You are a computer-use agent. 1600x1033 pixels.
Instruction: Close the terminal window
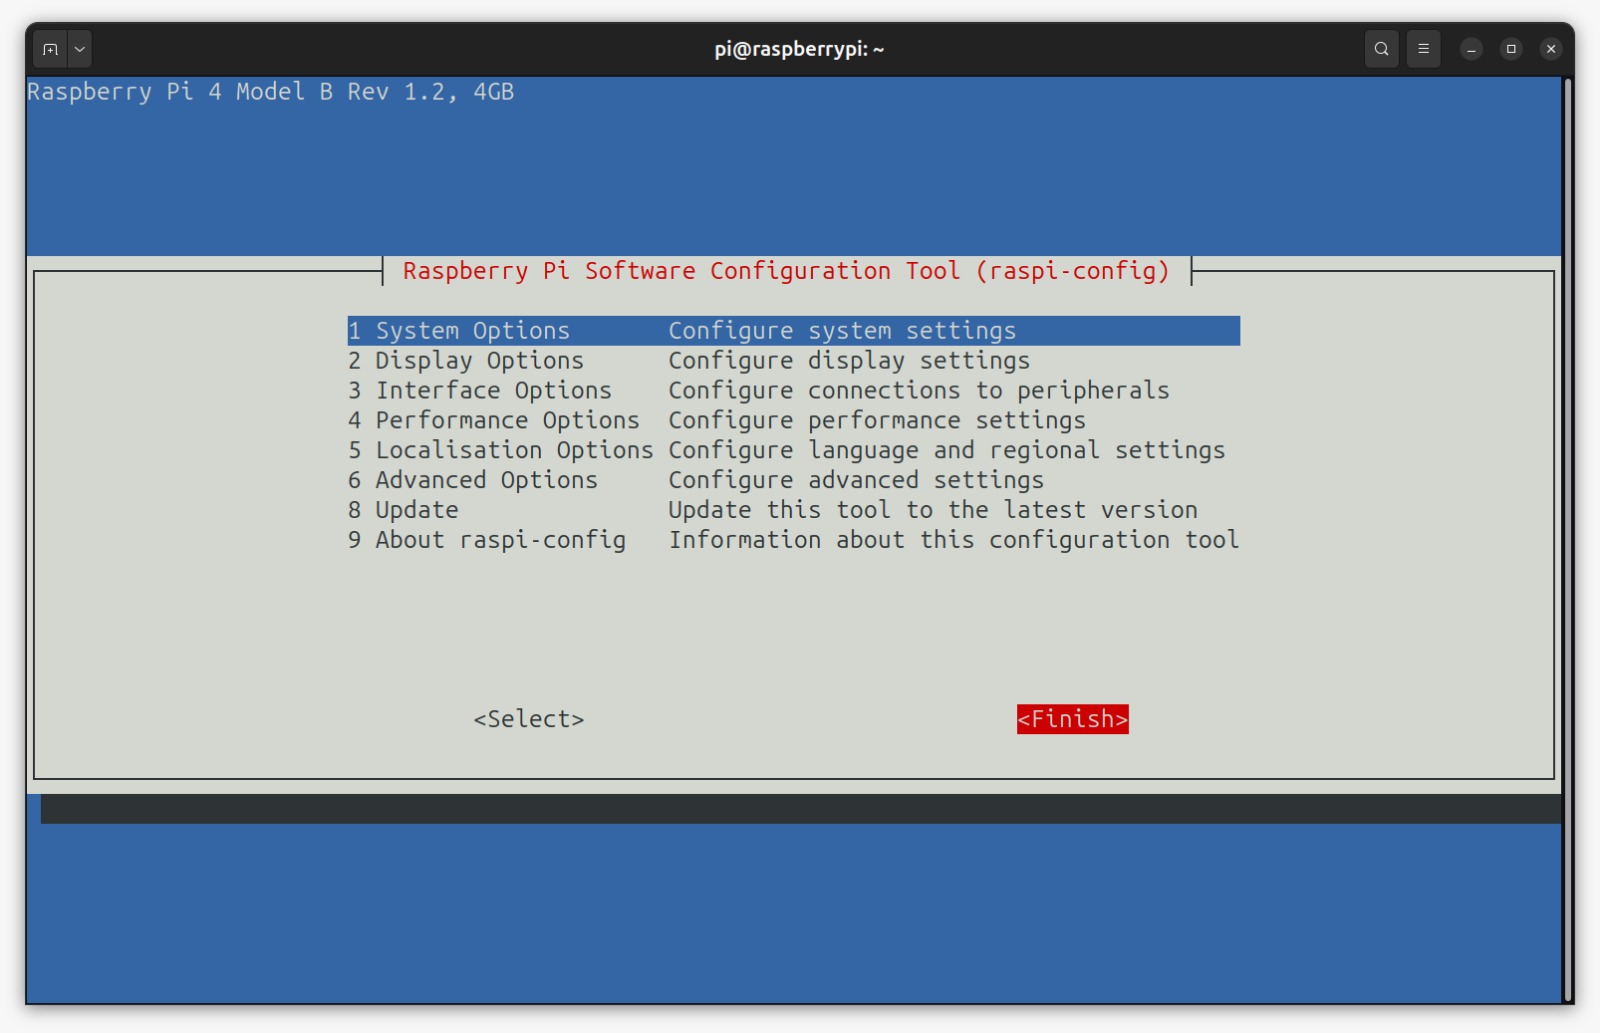(x=1551, y=49)
